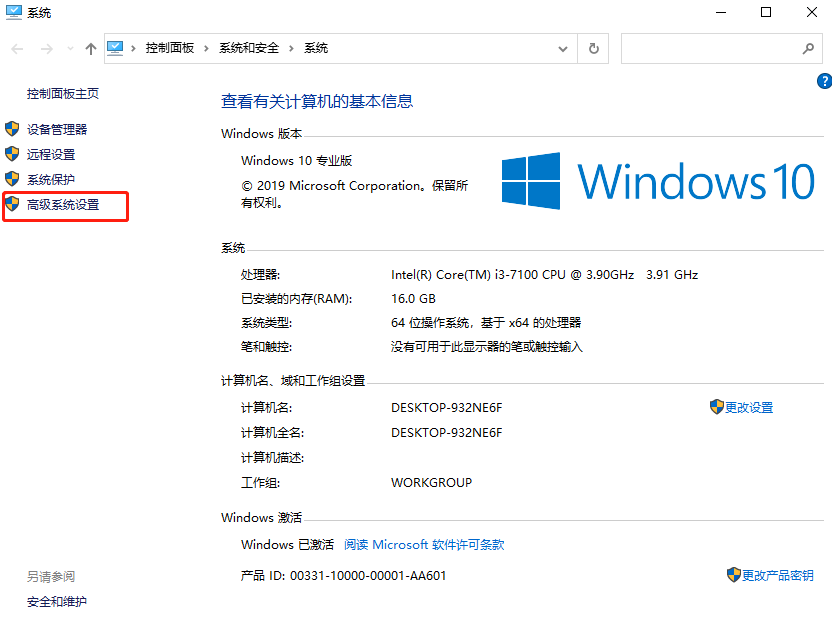Go to 控制面板主页
832x624 pixels.
[63, 94]
